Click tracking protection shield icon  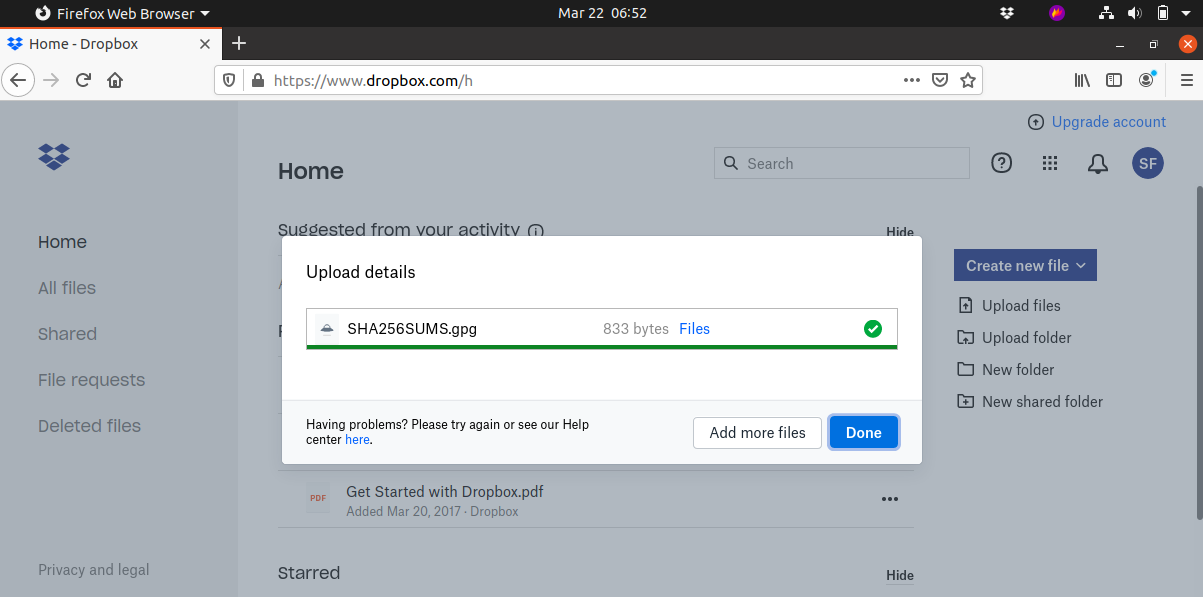coord(229,80)
